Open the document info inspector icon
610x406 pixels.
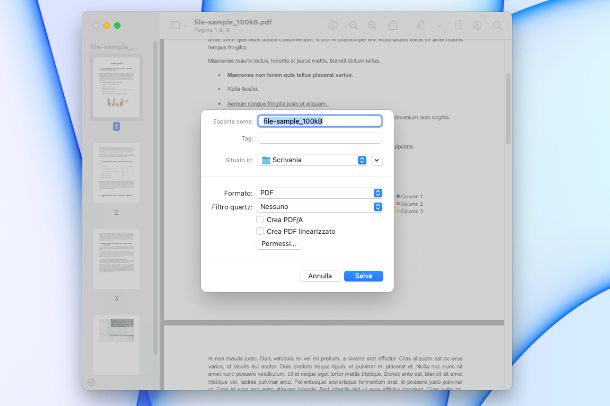pyautogui.click(x=333, y=25)
